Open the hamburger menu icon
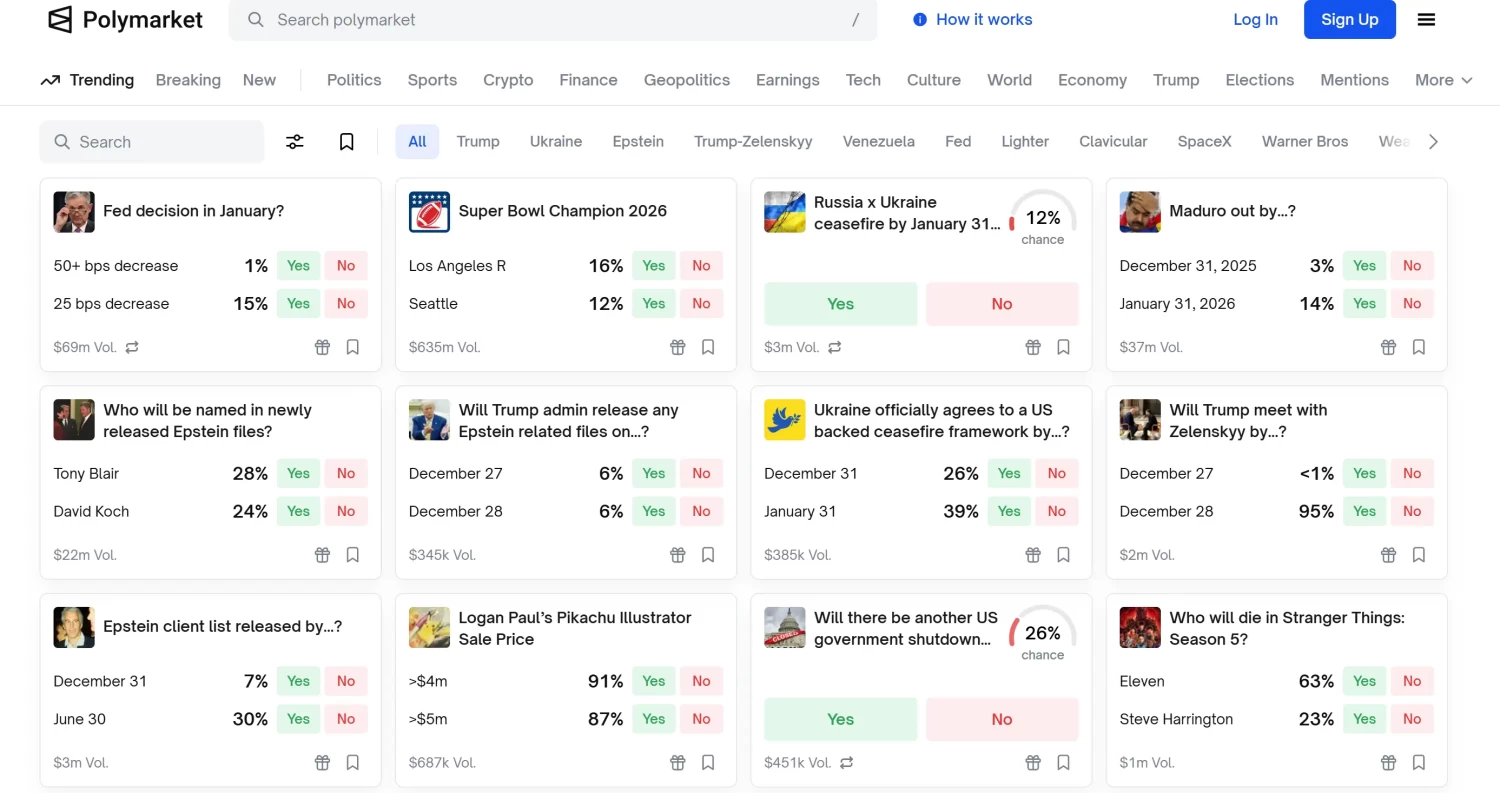 click(1427, 19)
